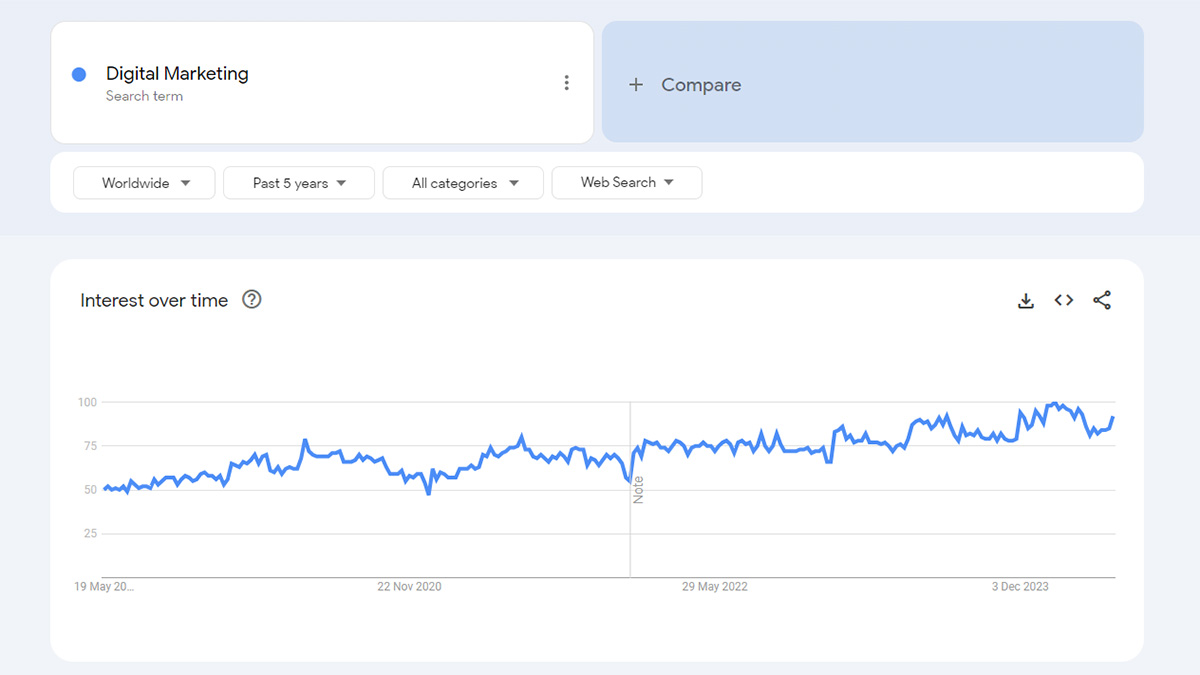This screenshot has height=675, width=1200.
Task: Click the blue dot beside Digital Marketing
Action: [x=79, y=74]
